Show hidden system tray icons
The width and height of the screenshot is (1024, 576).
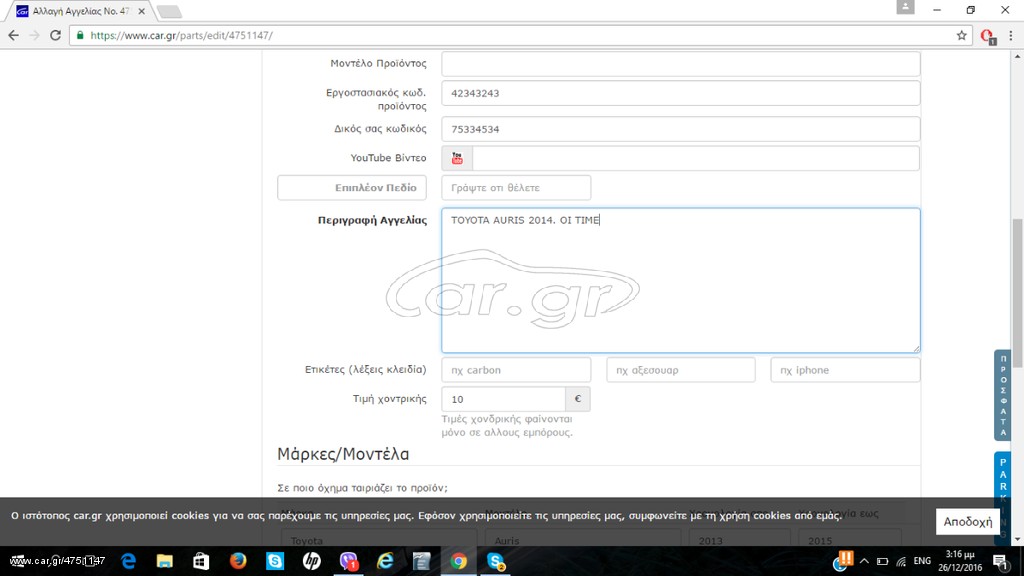pyautogui.click(x=864, y=561)
